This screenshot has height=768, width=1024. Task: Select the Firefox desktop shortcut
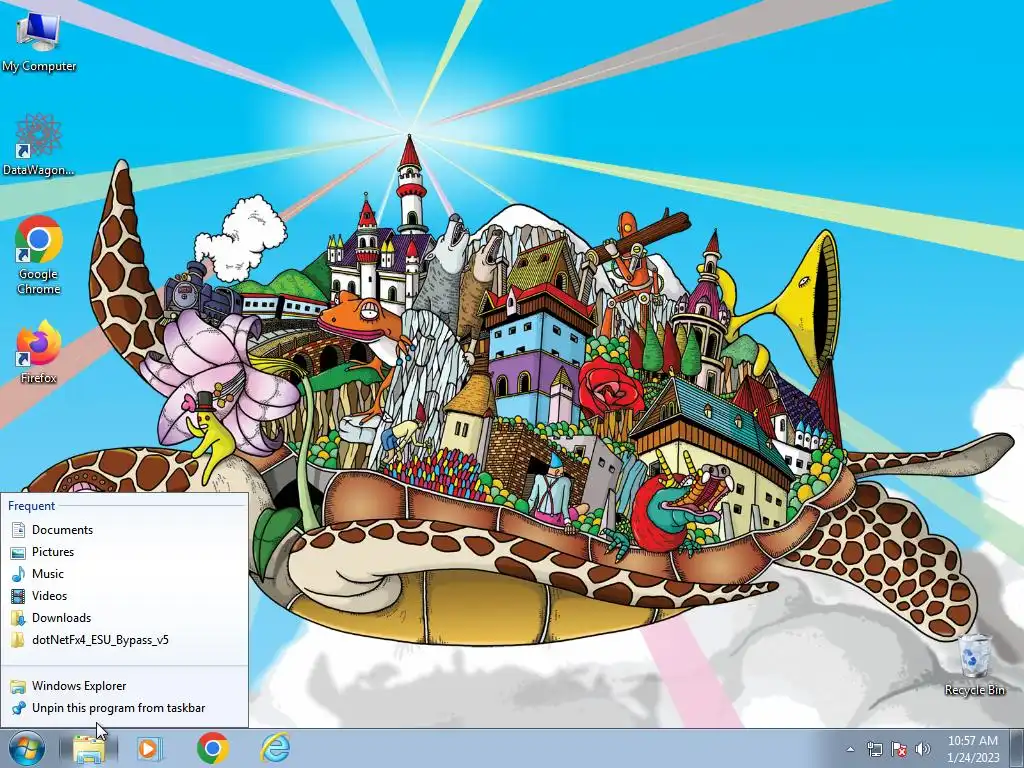(x=39, y=351)
